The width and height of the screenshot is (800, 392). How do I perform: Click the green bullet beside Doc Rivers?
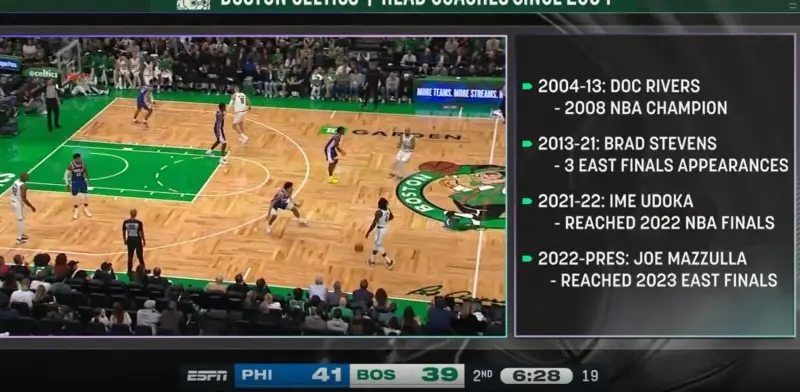pos(528,86)
